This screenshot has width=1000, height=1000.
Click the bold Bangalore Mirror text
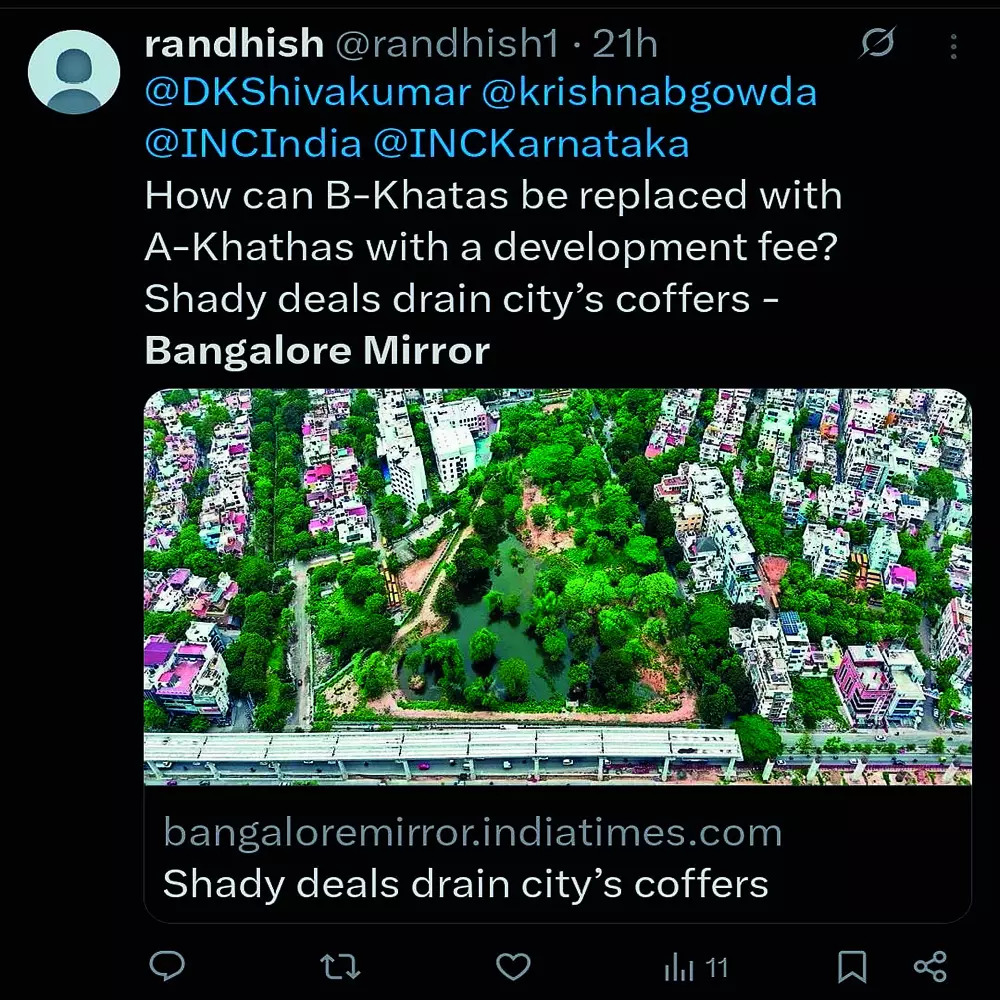pos(317,350)
